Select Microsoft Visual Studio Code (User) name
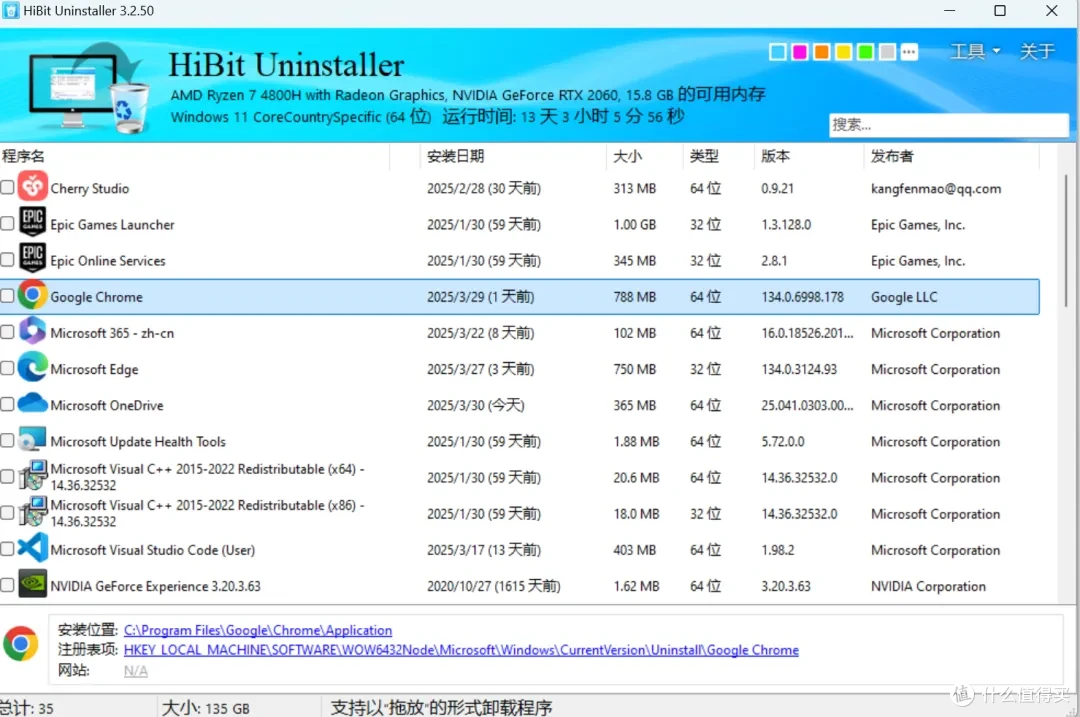This screenshot has width=1080, height=717. tap(152, 550)
